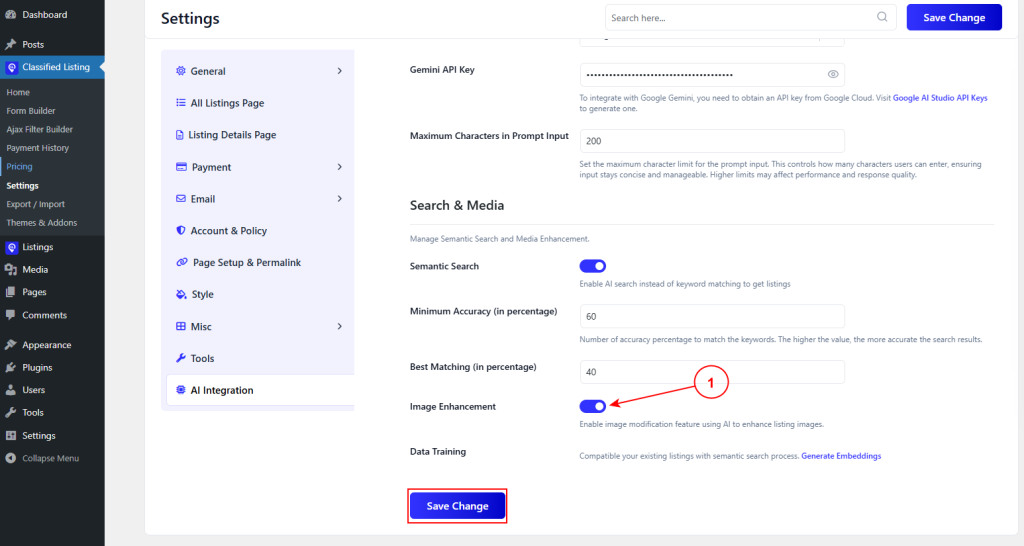Click the Search & Media section heading
1024x546 pixels.
tap(456, 205)
